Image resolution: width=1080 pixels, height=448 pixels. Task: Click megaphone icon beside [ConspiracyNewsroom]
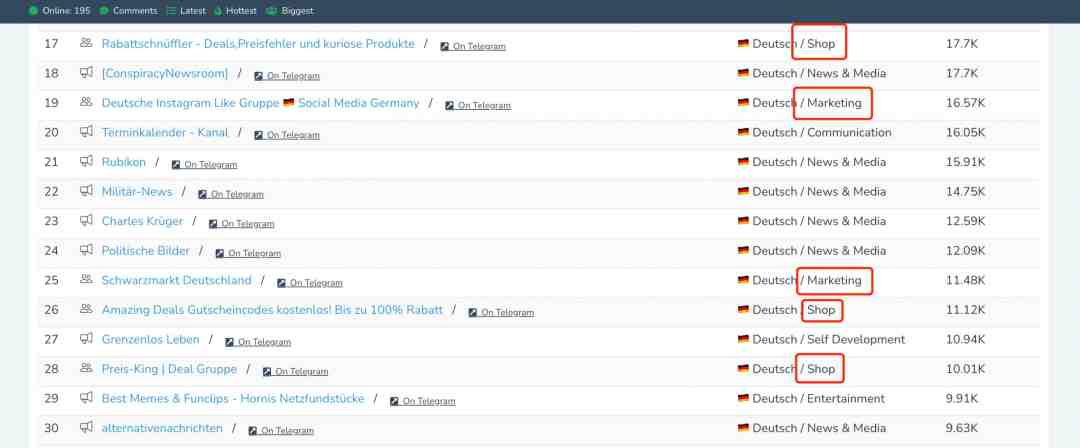[x=86, y=72]
